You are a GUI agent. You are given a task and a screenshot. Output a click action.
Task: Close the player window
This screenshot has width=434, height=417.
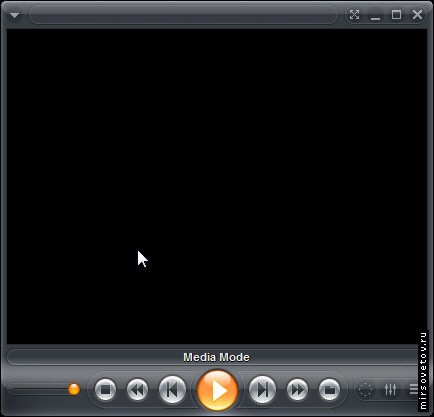pyautogui.click(x=417, y=15)
